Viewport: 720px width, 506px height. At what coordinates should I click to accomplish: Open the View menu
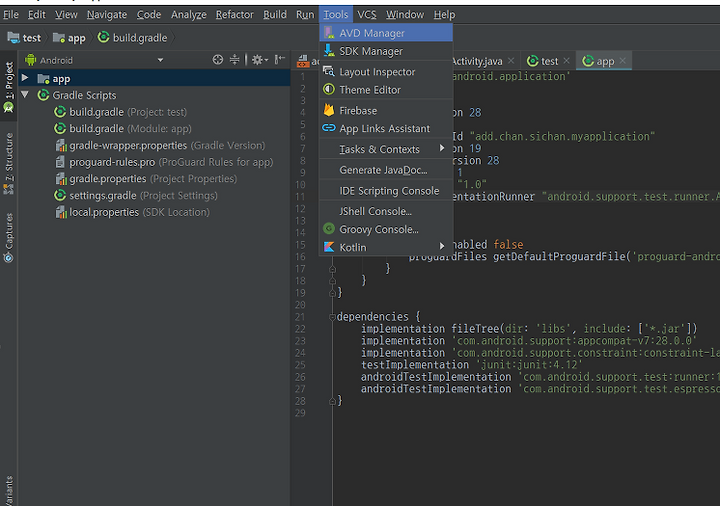66,15
